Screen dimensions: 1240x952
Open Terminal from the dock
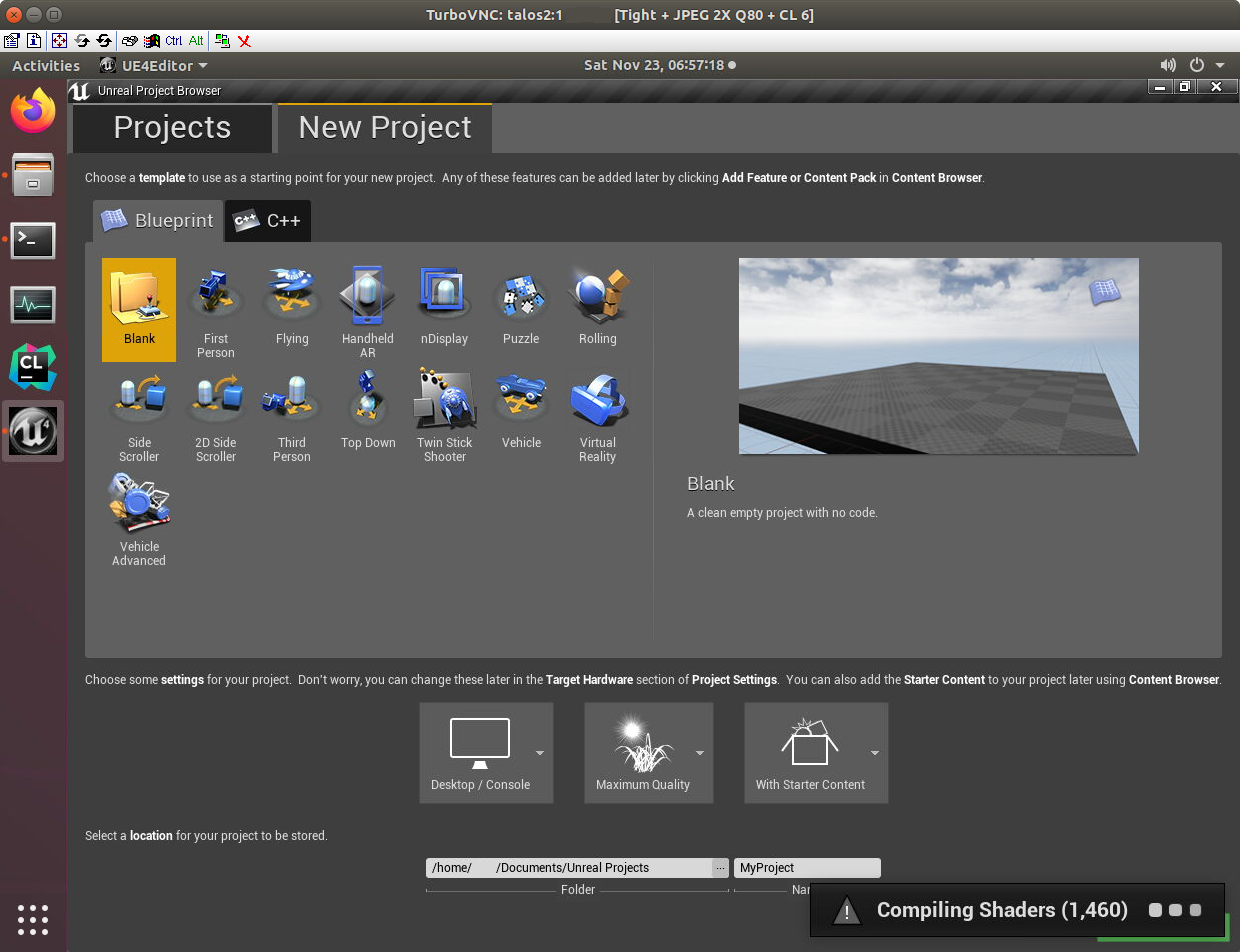(33, 240)
